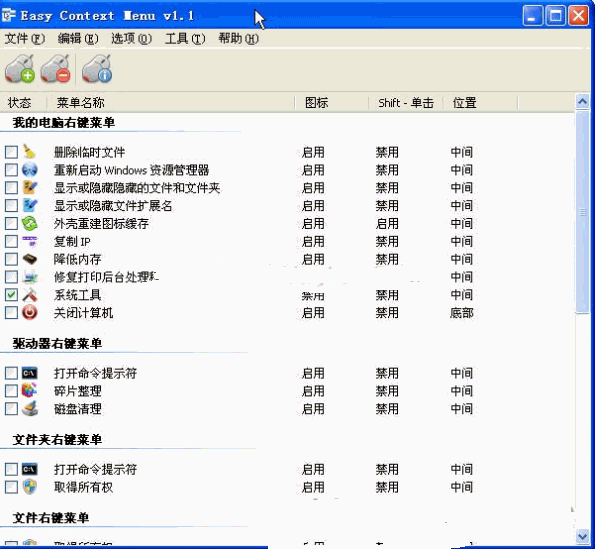Click the application icon in title bar
Screen dimensions: 595x549
click(x=9, y=16)
